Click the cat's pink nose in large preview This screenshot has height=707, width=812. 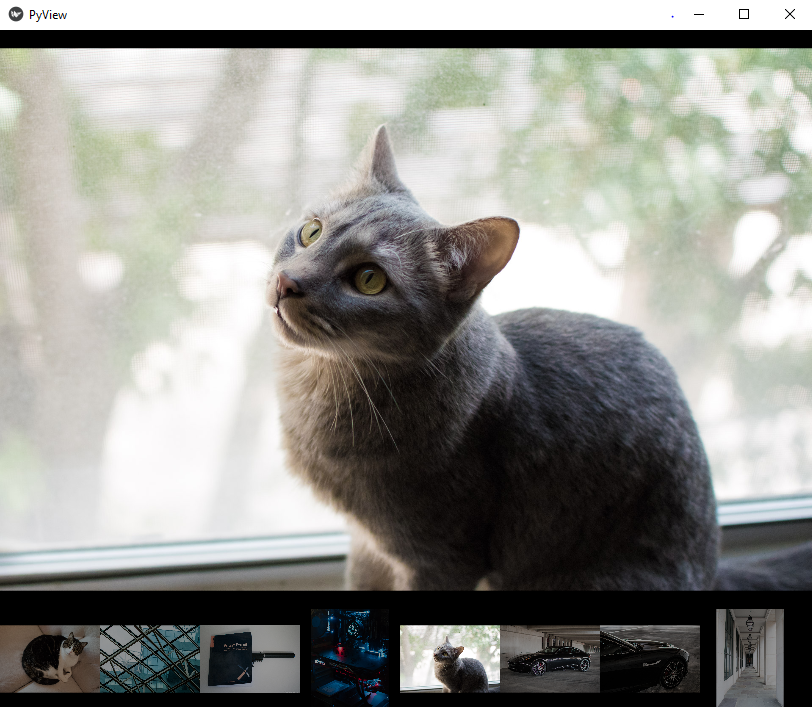click(x=286, y=284)
